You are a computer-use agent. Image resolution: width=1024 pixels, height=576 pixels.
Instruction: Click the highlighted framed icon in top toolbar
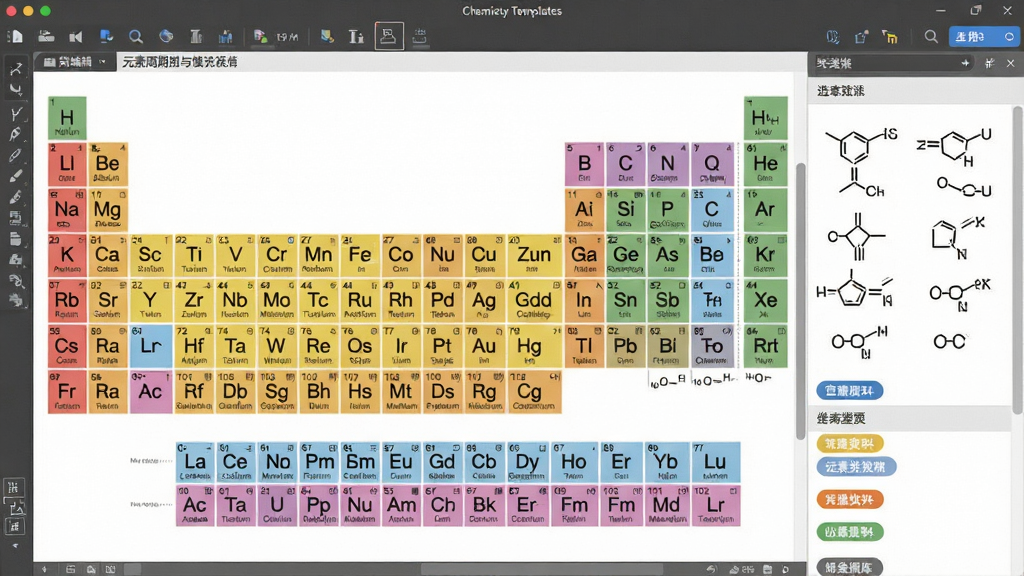[389, 36]
